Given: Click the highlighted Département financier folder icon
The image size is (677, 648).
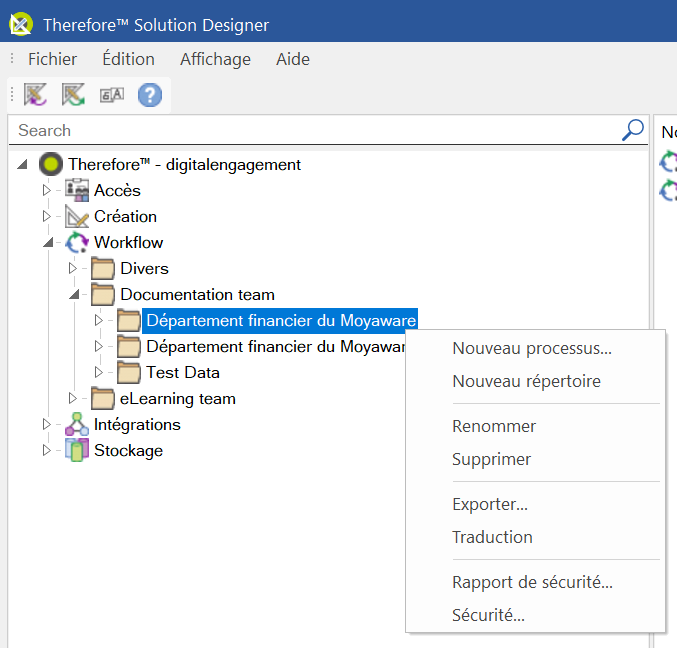Looking at the screenshot, I should tap(129, 320).
